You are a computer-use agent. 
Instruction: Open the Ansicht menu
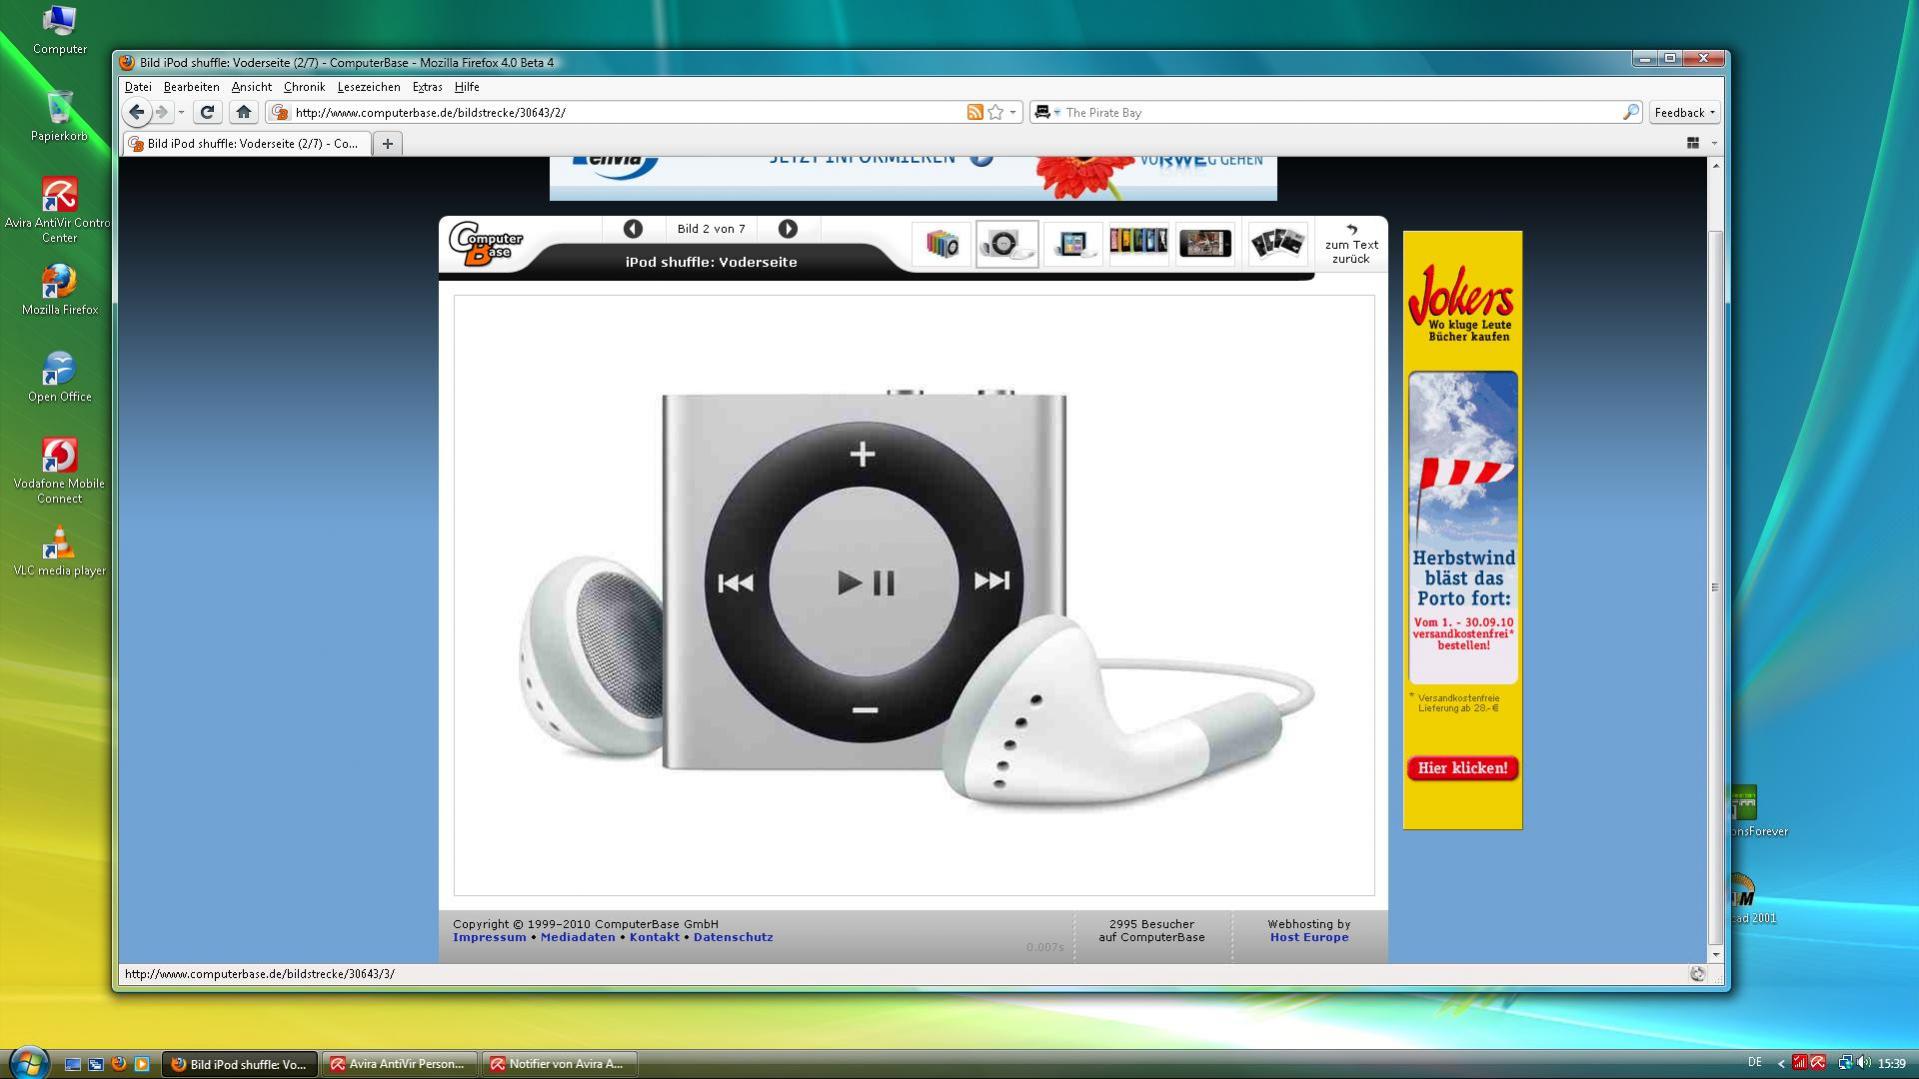click(251, 87)
